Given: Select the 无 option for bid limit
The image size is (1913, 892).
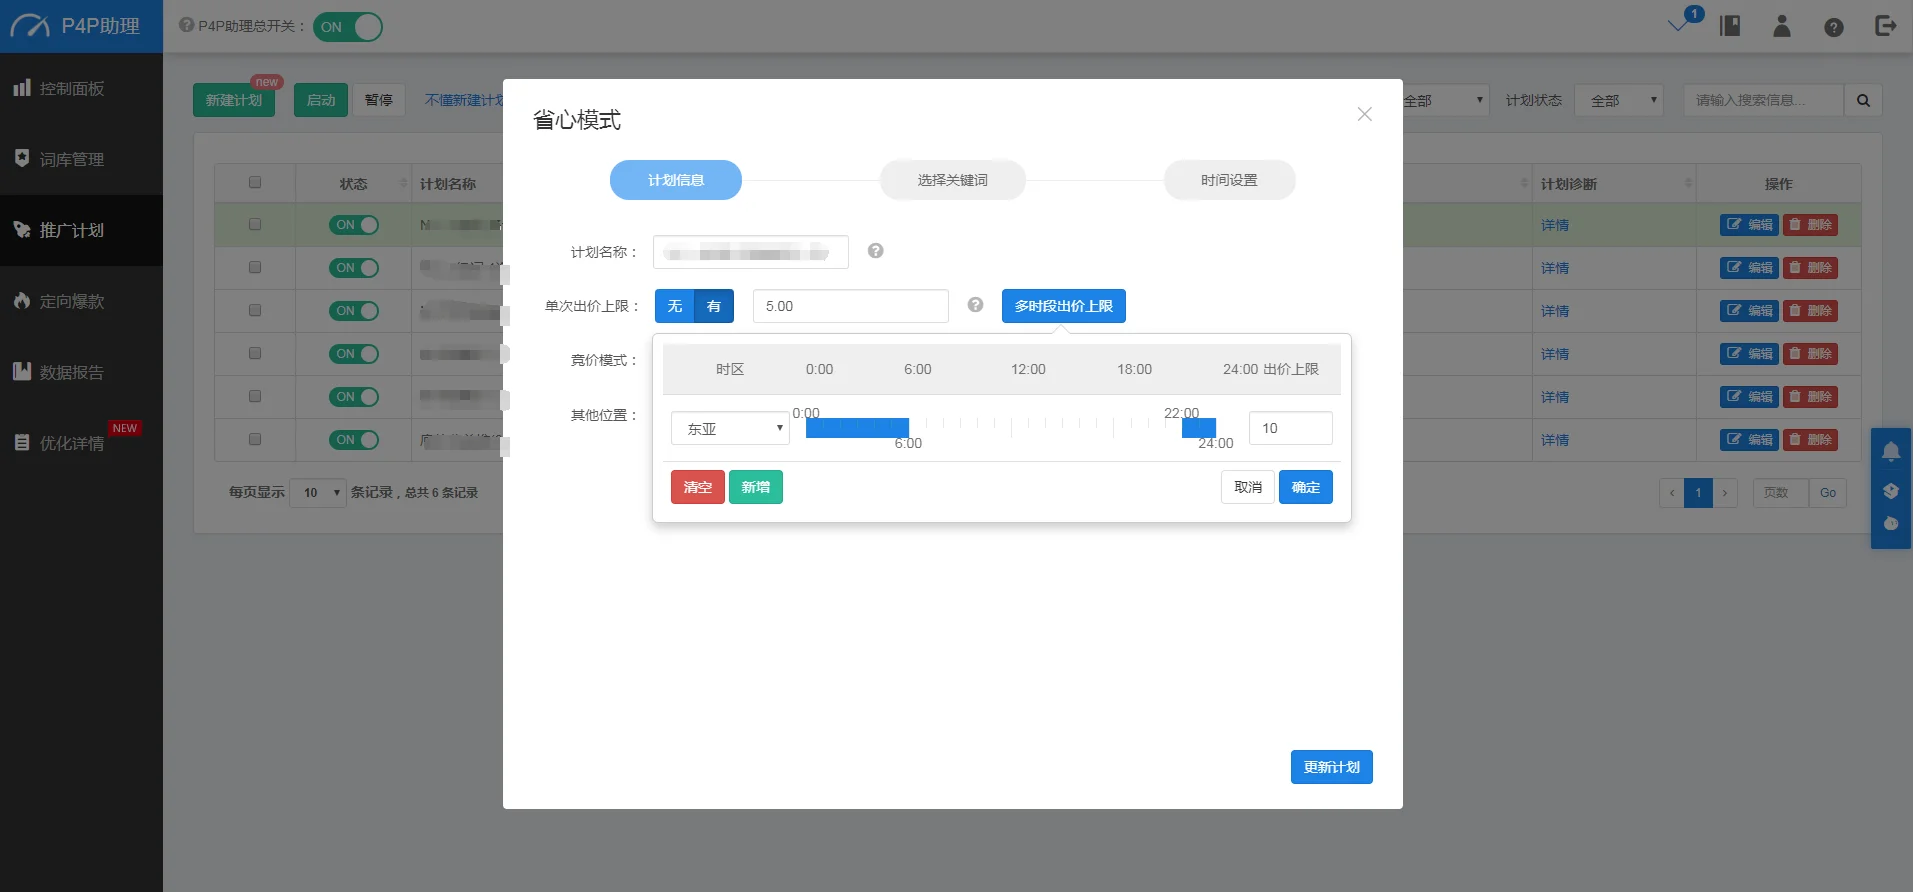Looking at the screenshot, I should [675, 306].
